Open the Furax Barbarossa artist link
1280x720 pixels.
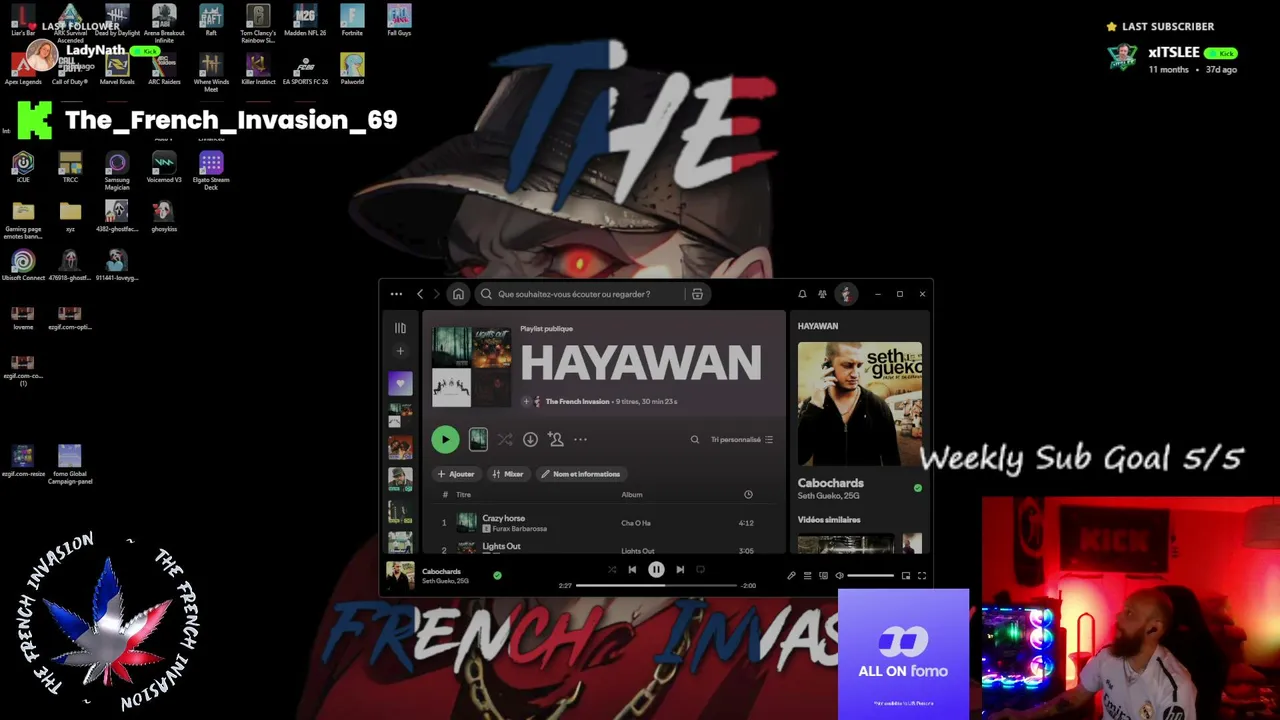(519, 529)
